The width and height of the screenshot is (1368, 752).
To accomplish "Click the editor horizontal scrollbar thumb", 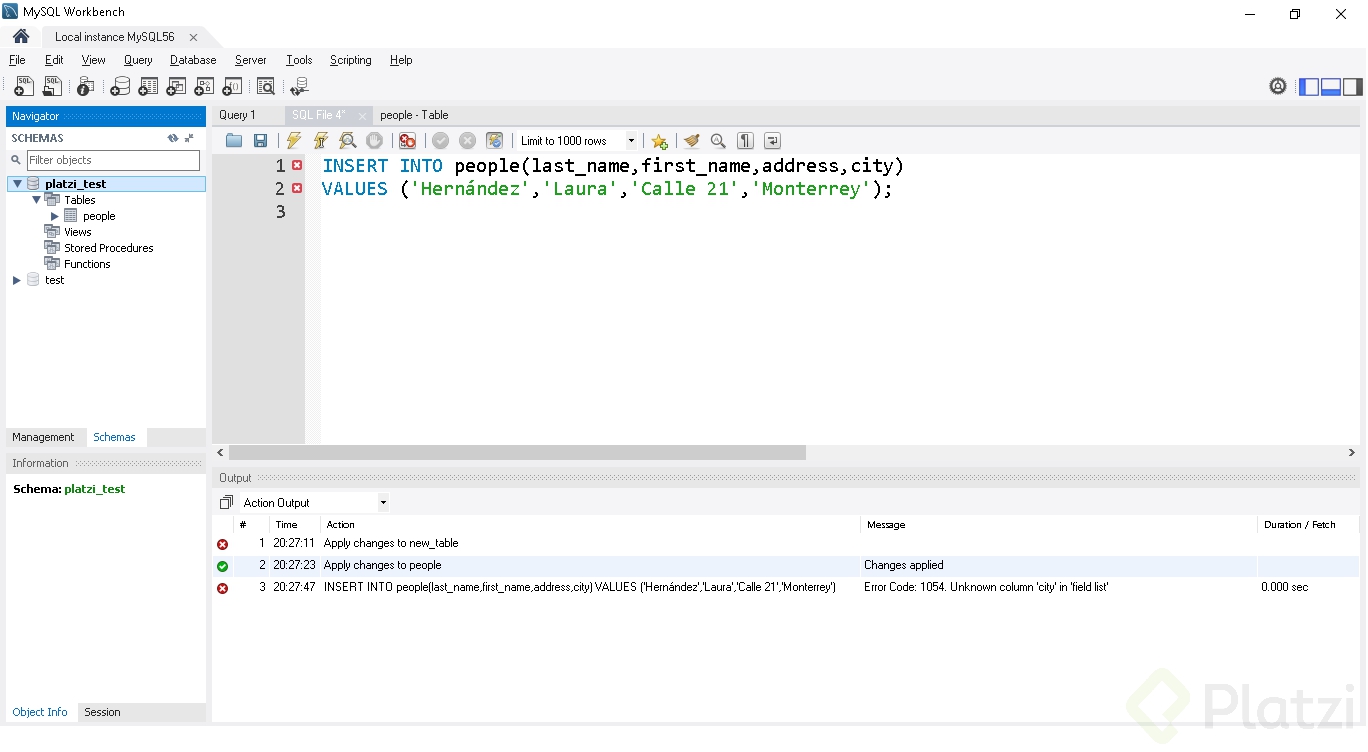I will tap(517, 453).
